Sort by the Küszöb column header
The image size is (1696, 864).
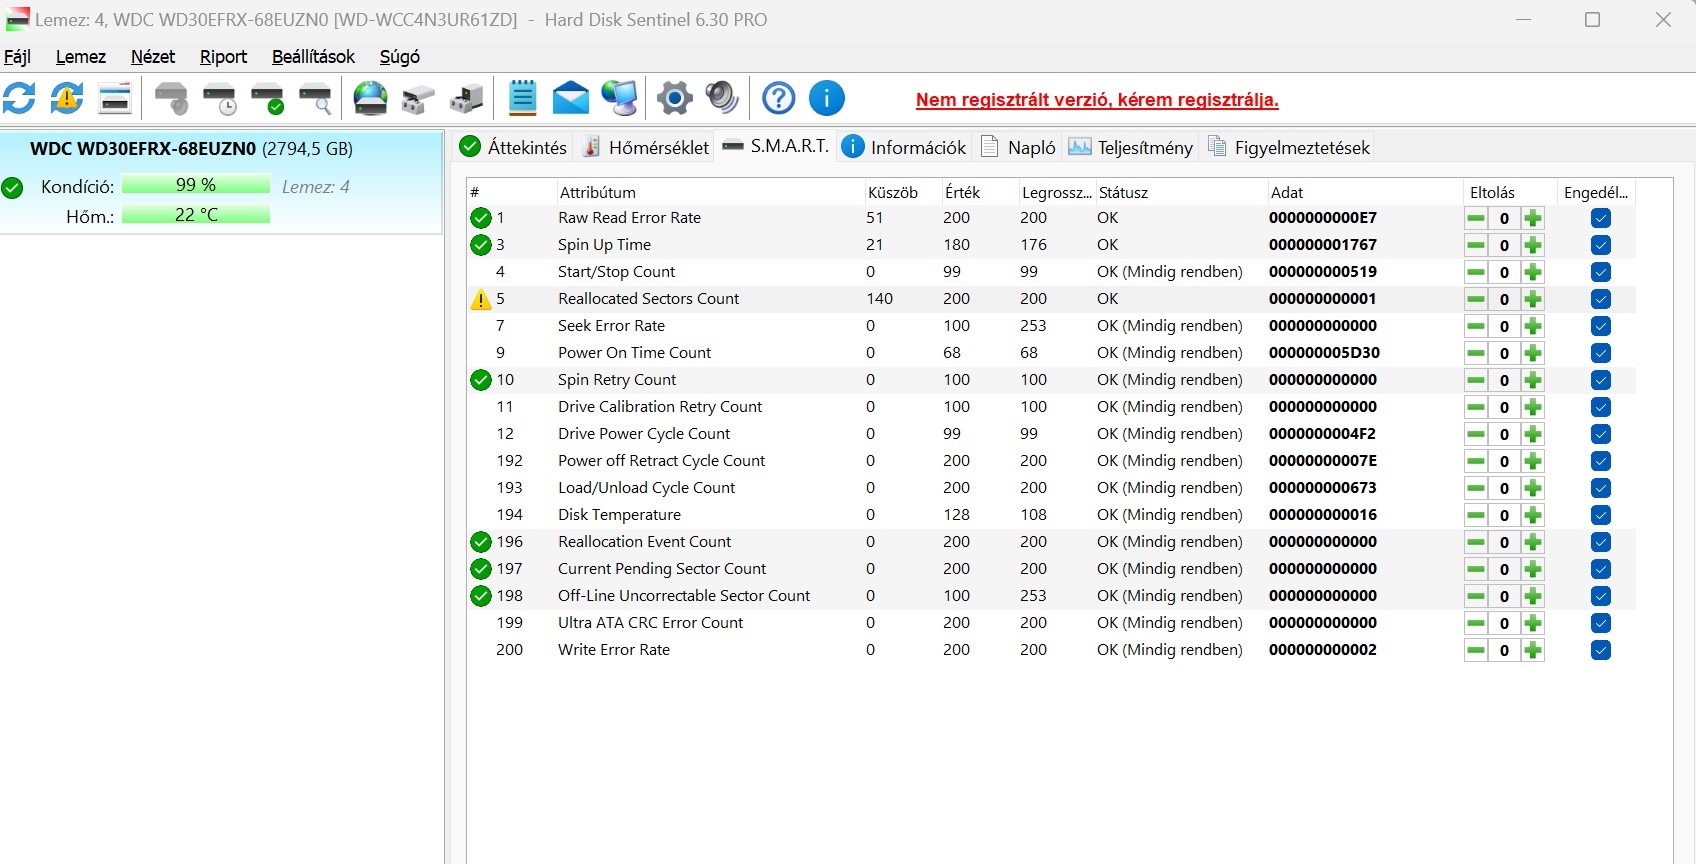[902, 192]
